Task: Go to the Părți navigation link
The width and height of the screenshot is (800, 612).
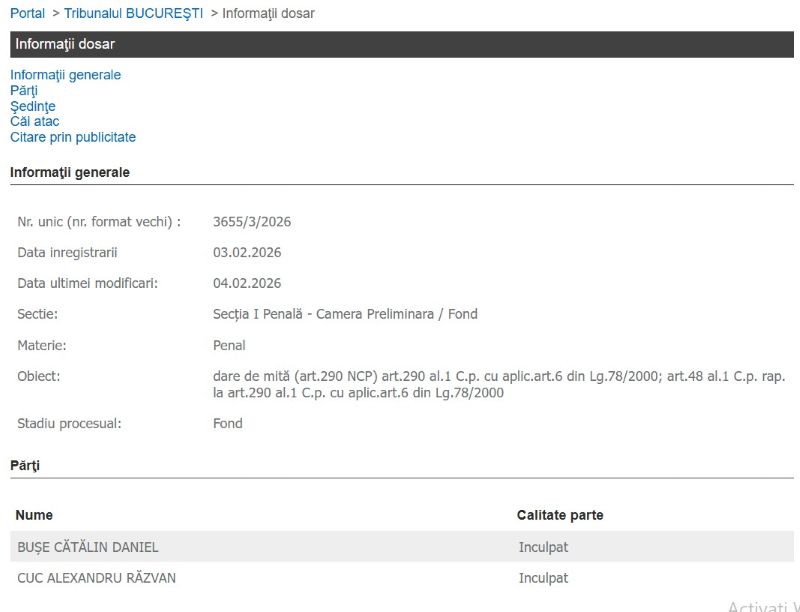Action: pos(24,90)
